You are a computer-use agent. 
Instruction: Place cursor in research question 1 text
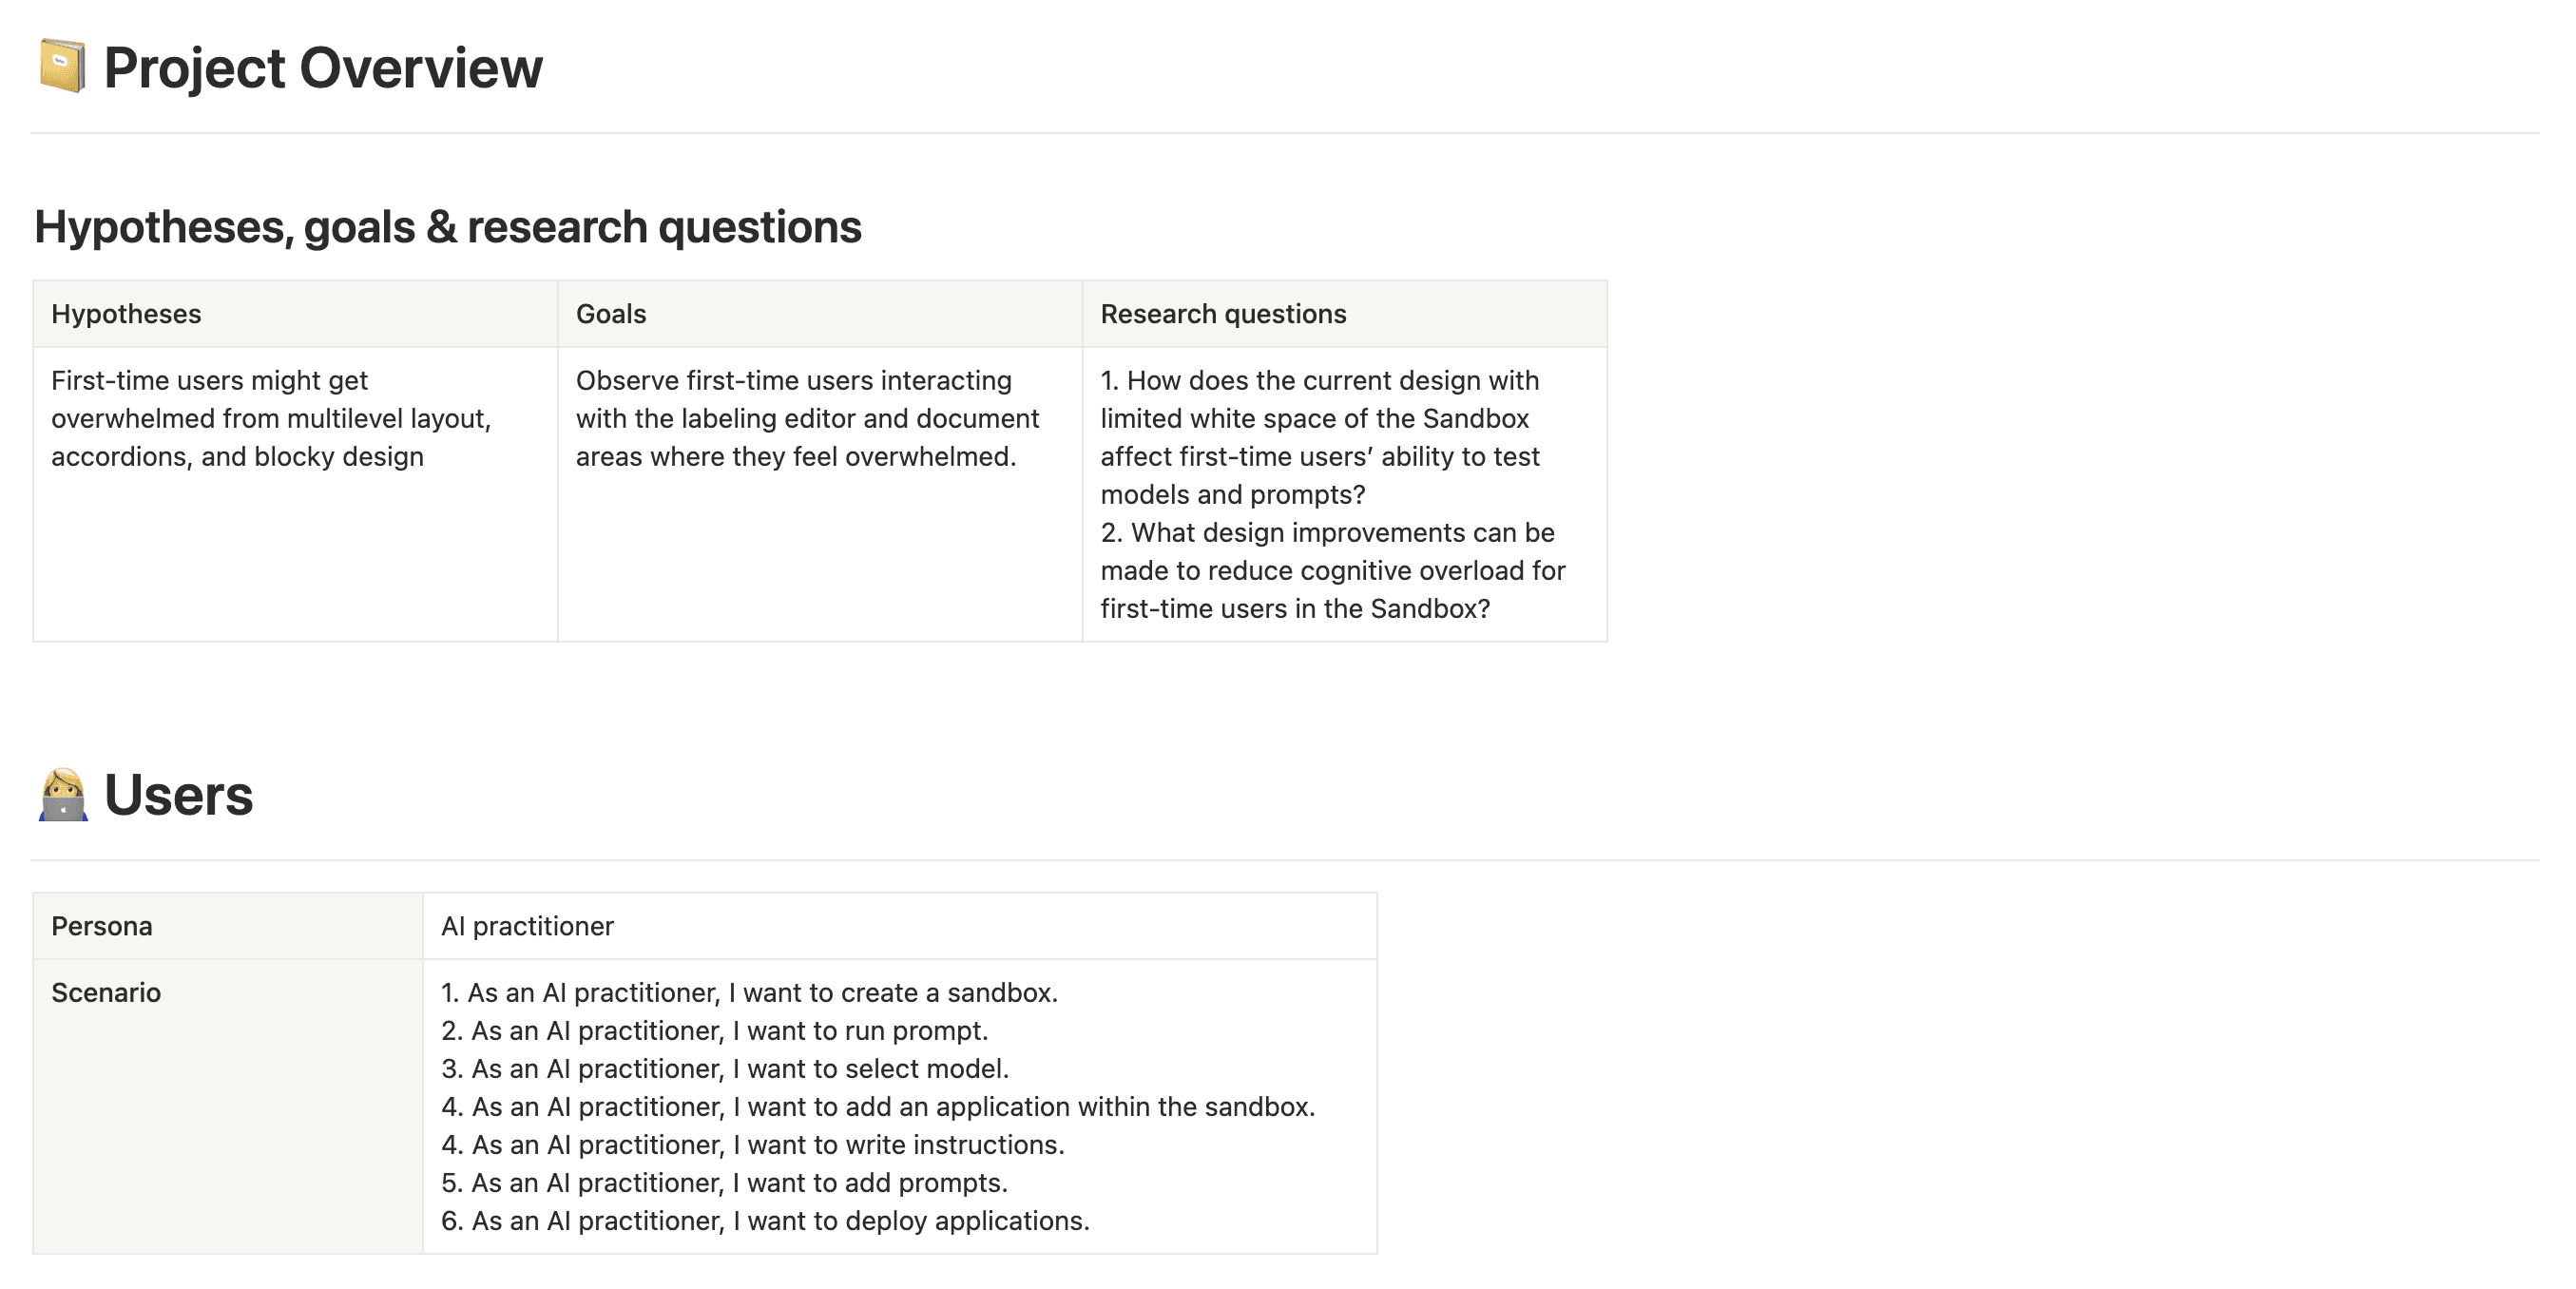(1319, 437)
